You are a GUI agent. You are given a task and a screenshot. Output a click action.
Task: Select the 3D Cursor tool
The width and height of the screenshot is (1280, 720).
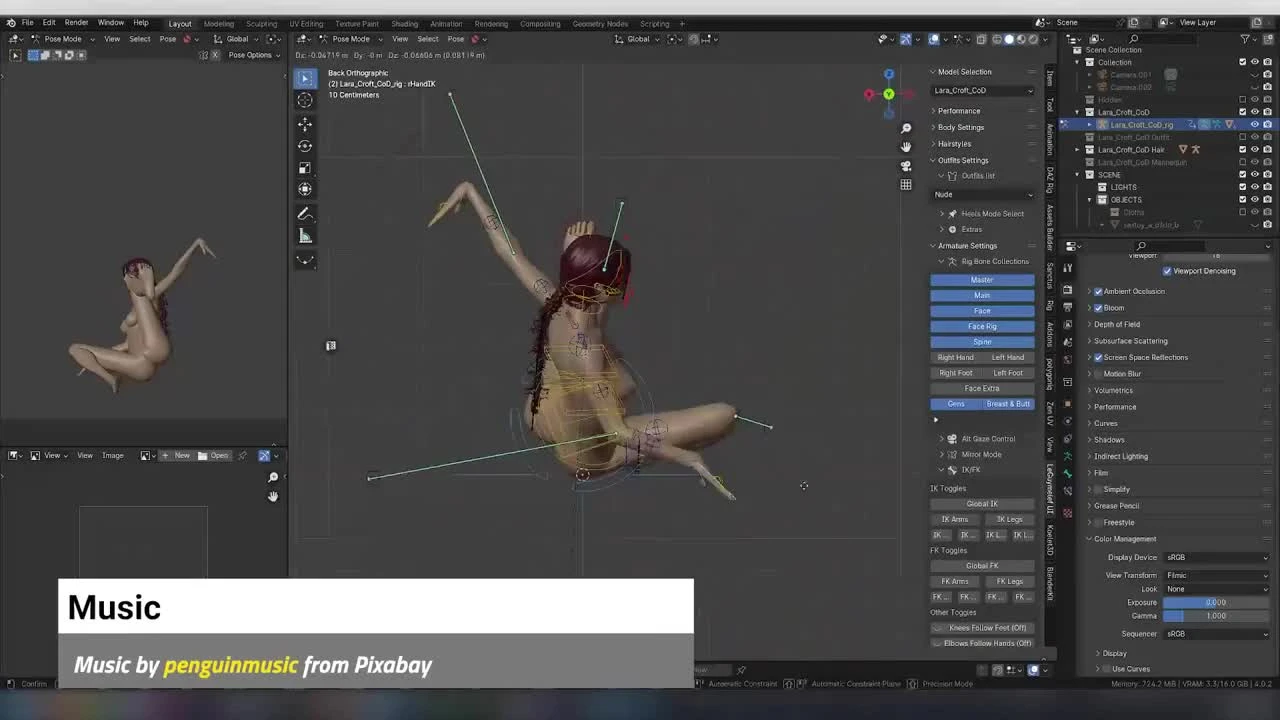coord(305,100)
